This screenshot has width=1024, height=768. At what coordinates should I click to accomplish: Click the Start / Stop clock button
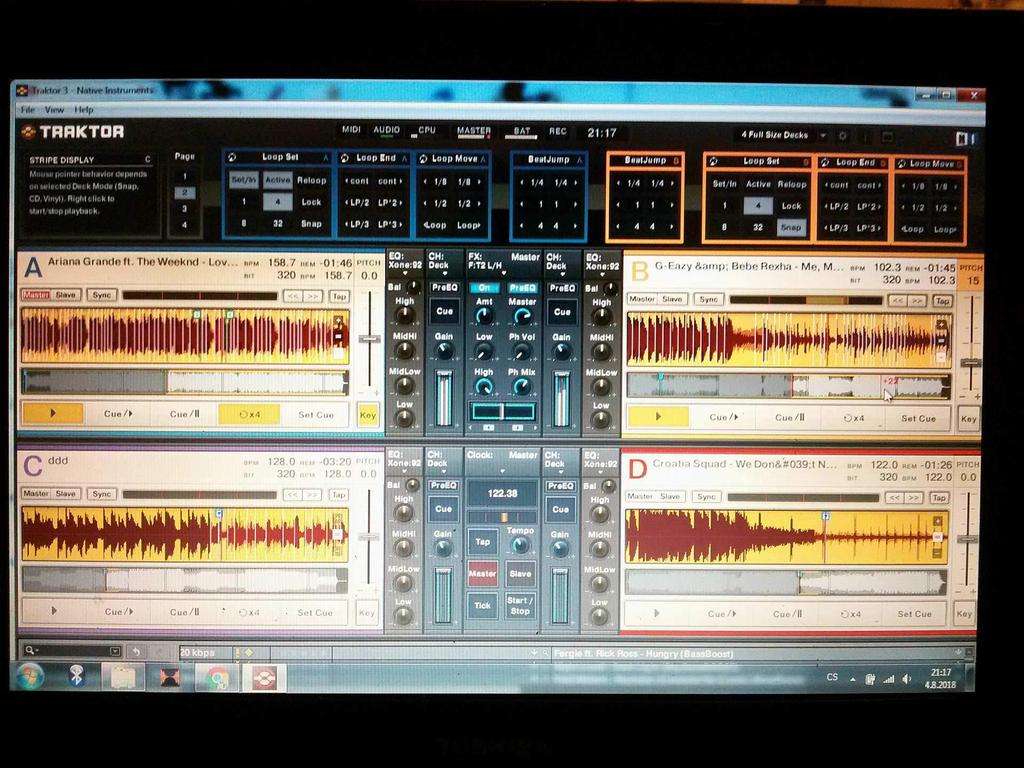(520, 605)
